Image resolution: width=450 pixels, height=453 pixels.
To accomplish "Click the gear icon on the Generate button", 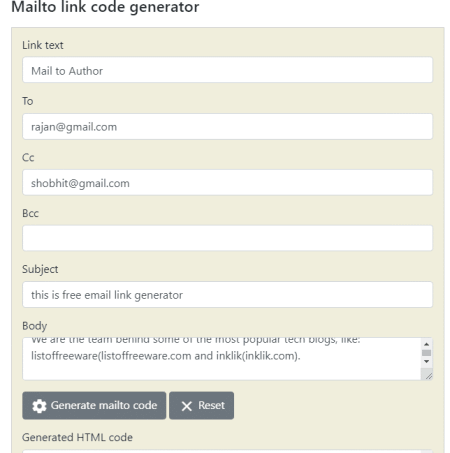I will coord(39,406).
